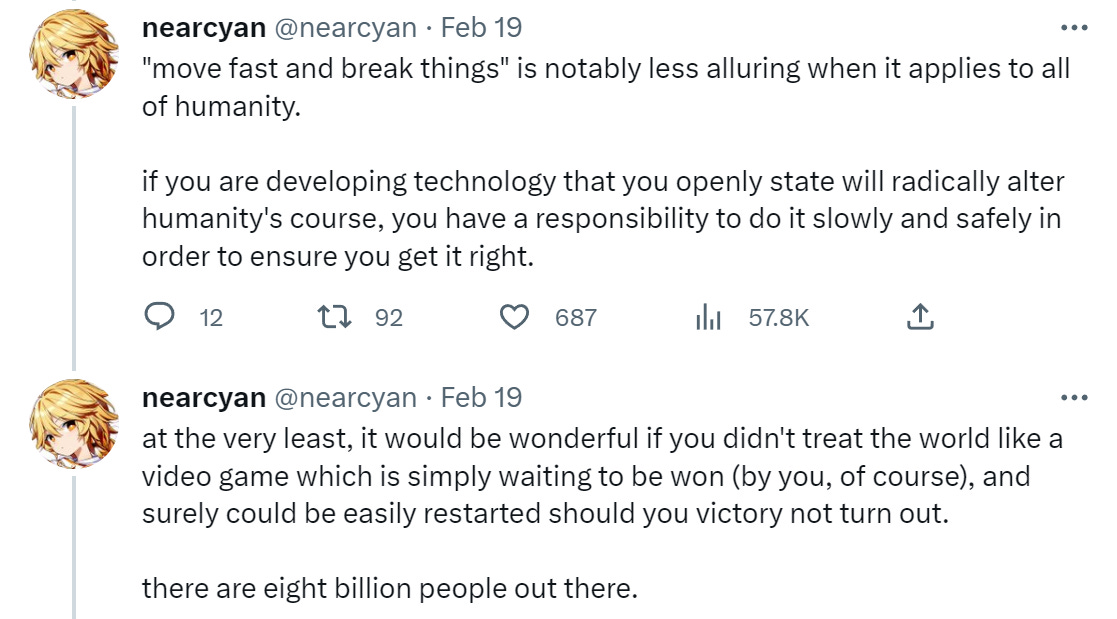1117x619 pixels.
Task: Open more options on the first tweet
Action: click(1073, 28)
